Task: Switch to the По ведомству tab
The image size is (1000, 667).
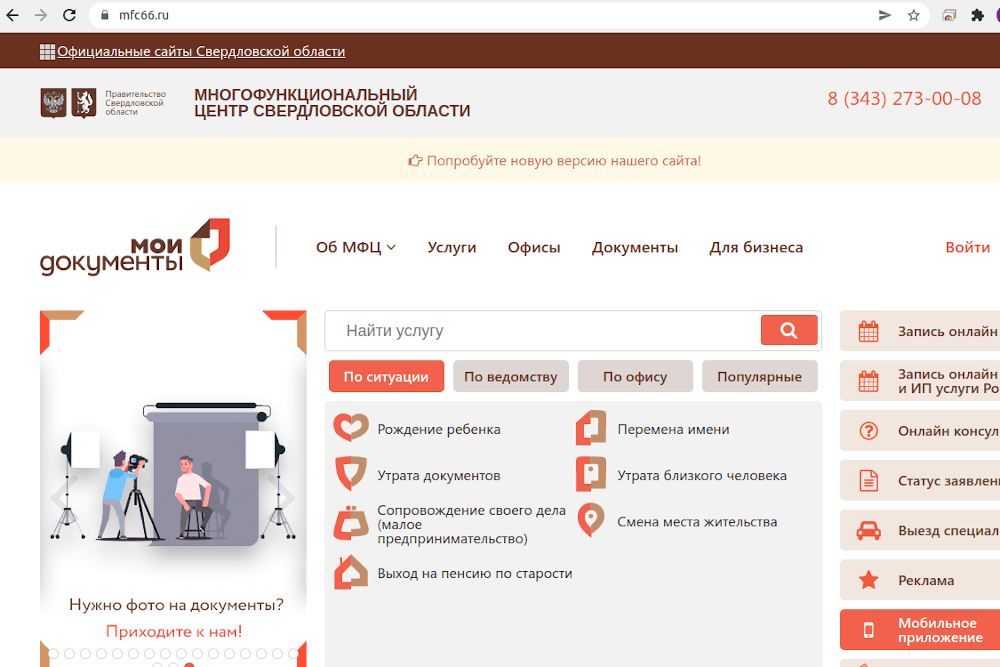Action: click(510, 377)
